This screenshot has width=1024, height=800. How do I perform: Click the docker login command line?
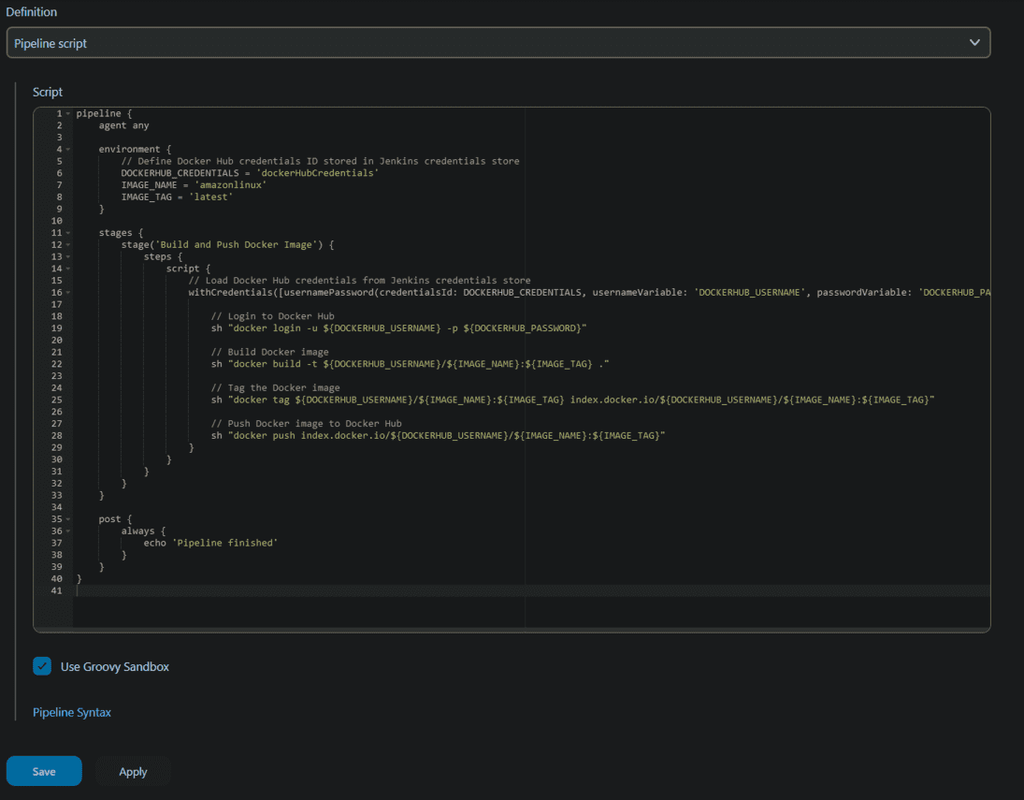(x=398, y=328)
